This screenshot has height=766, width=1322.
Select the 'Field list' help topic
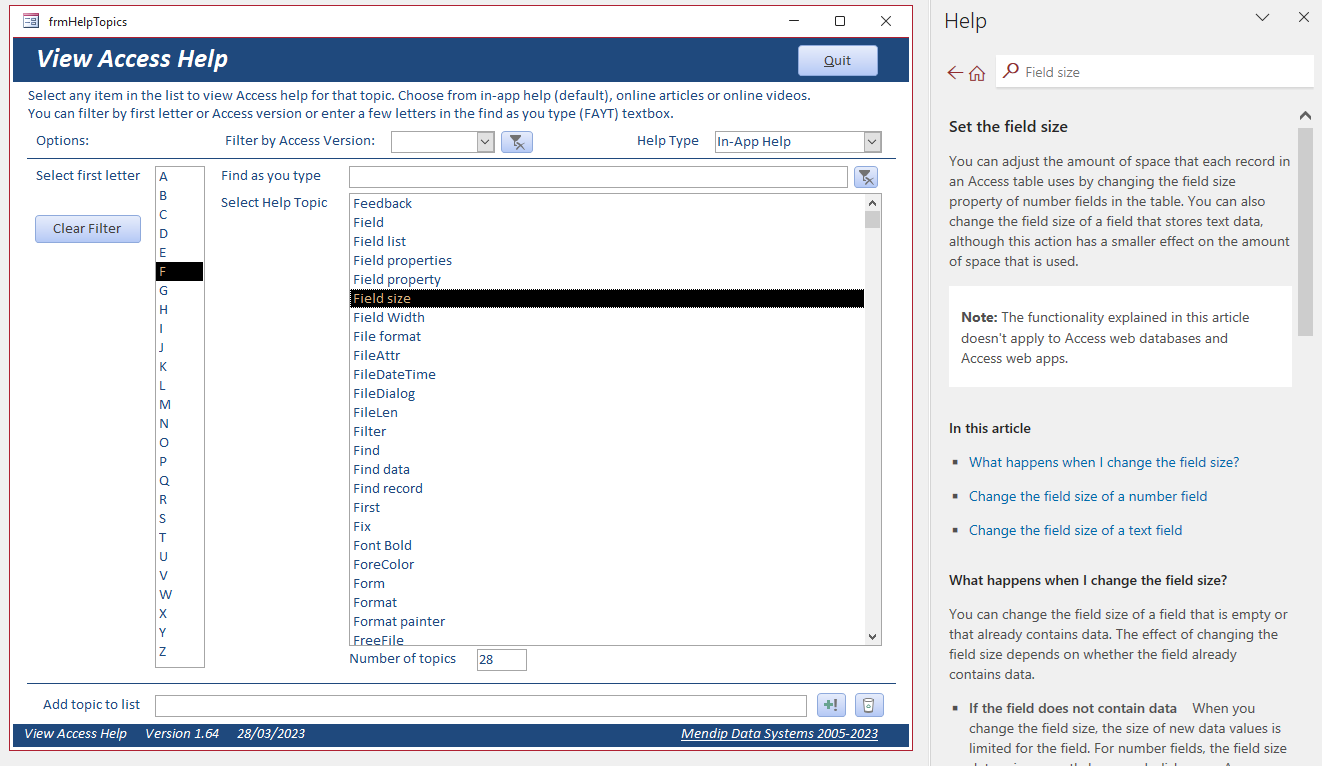click(x=607, y=242)
